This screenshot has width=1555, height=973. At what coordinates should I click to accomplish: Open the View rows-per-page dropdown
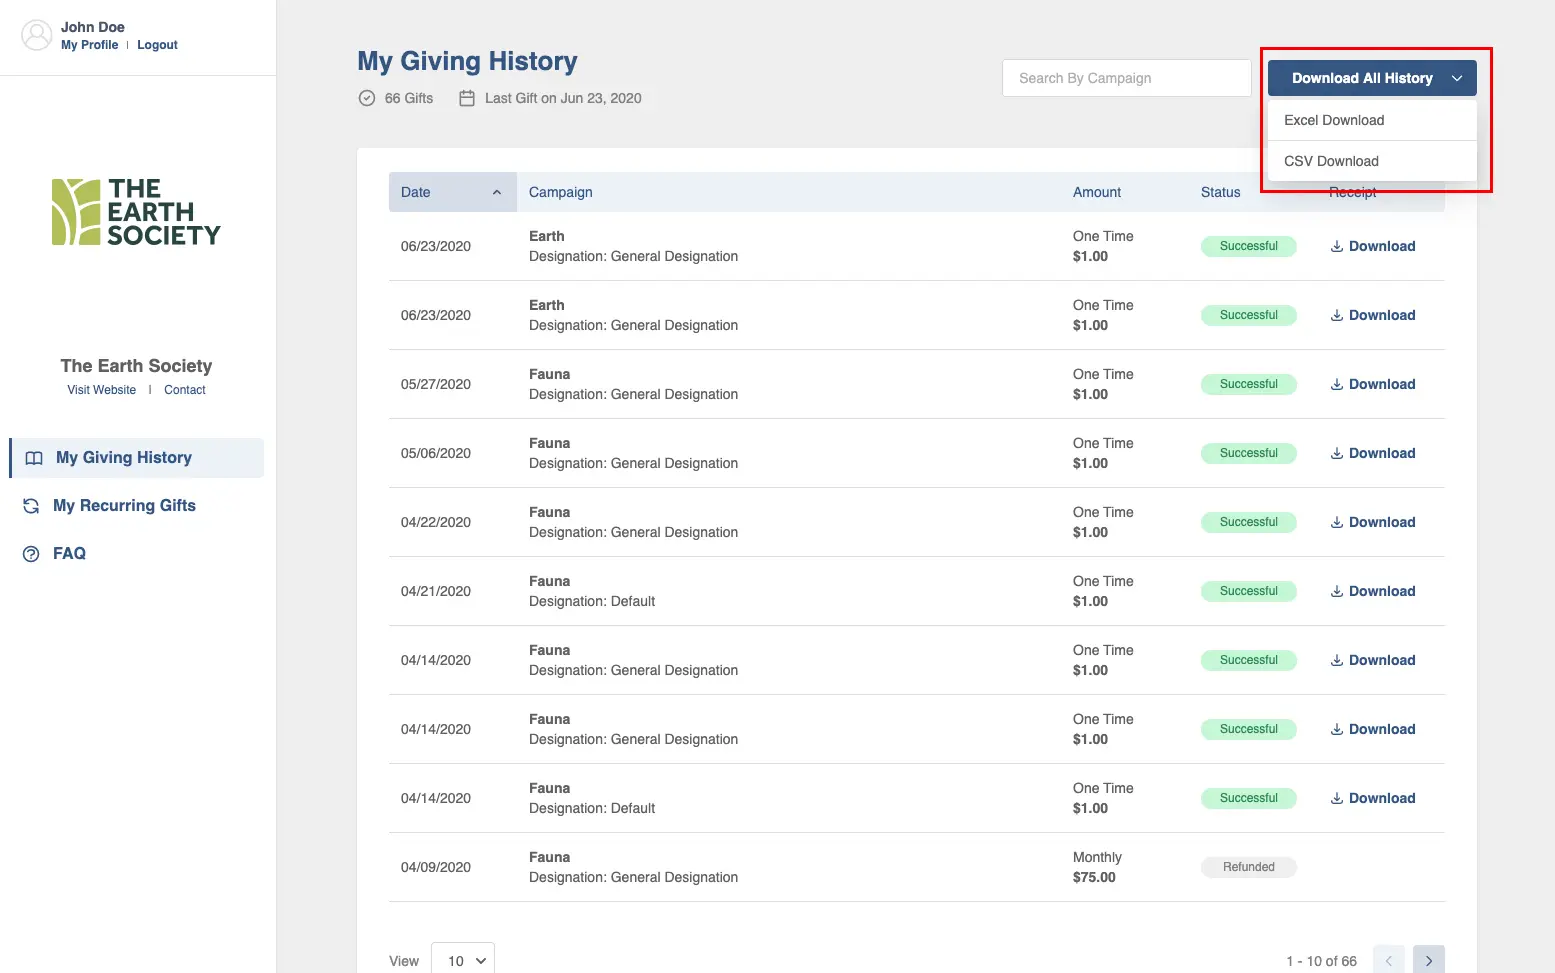(x=463, y=960)
